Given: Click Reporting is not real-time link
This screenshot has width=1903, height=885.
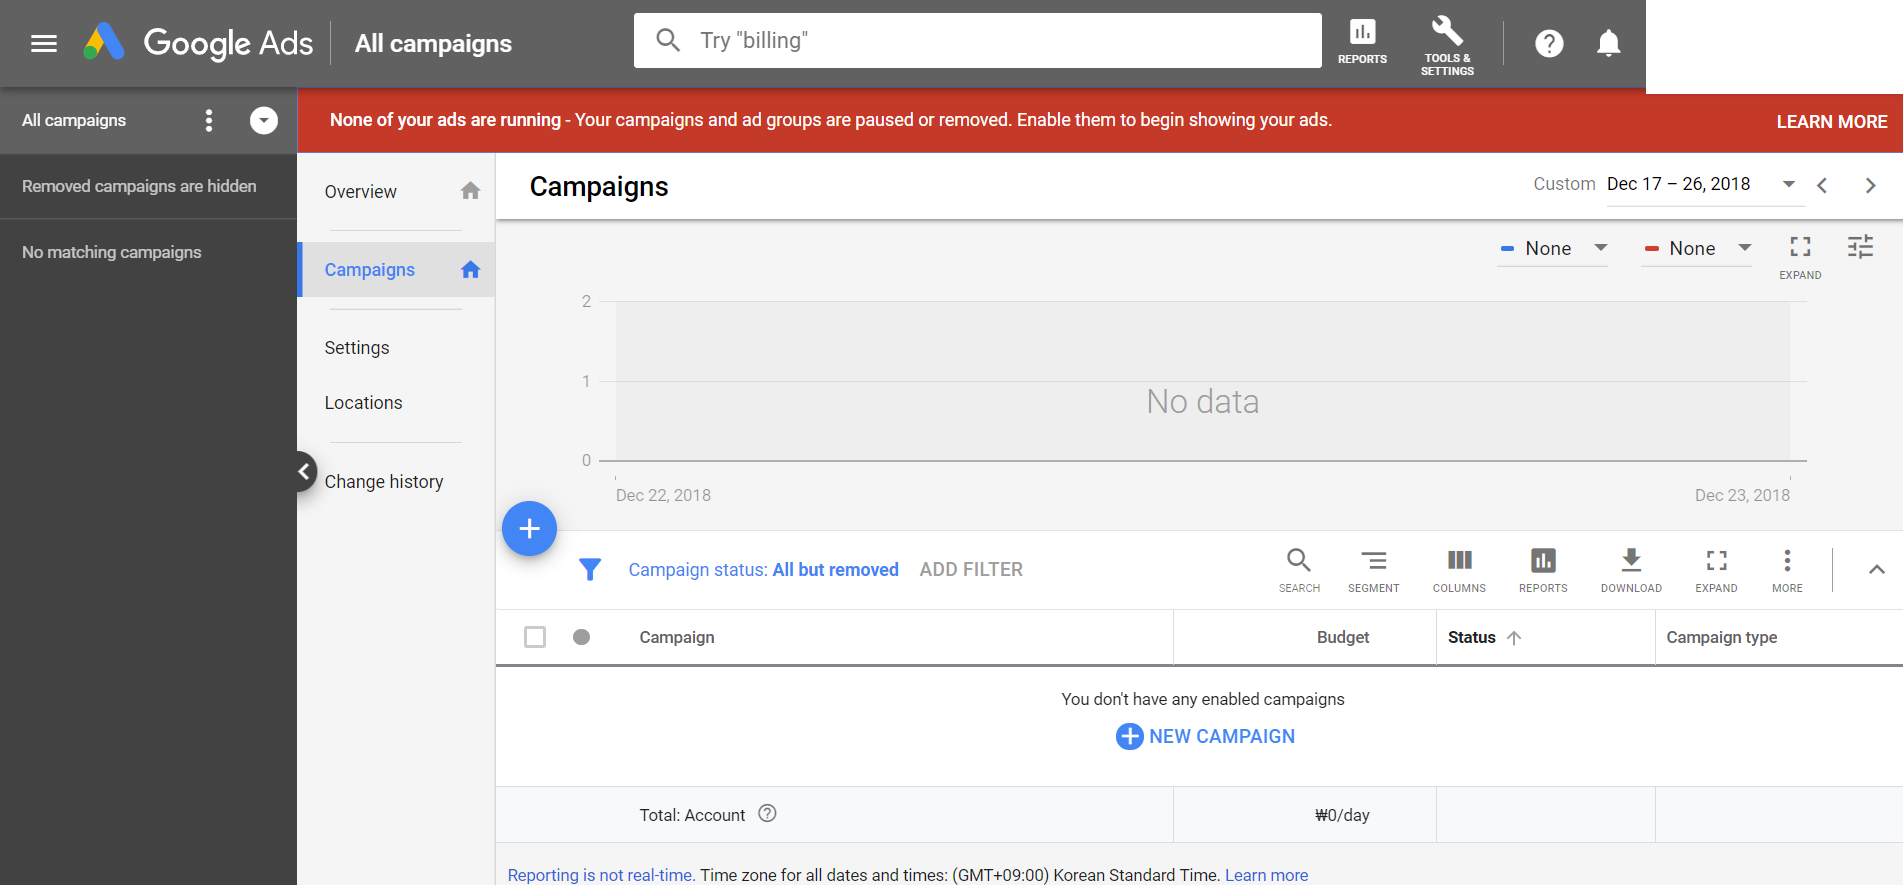Looking at the screenshot, I should pyautogui.click(x=601, y=875).
